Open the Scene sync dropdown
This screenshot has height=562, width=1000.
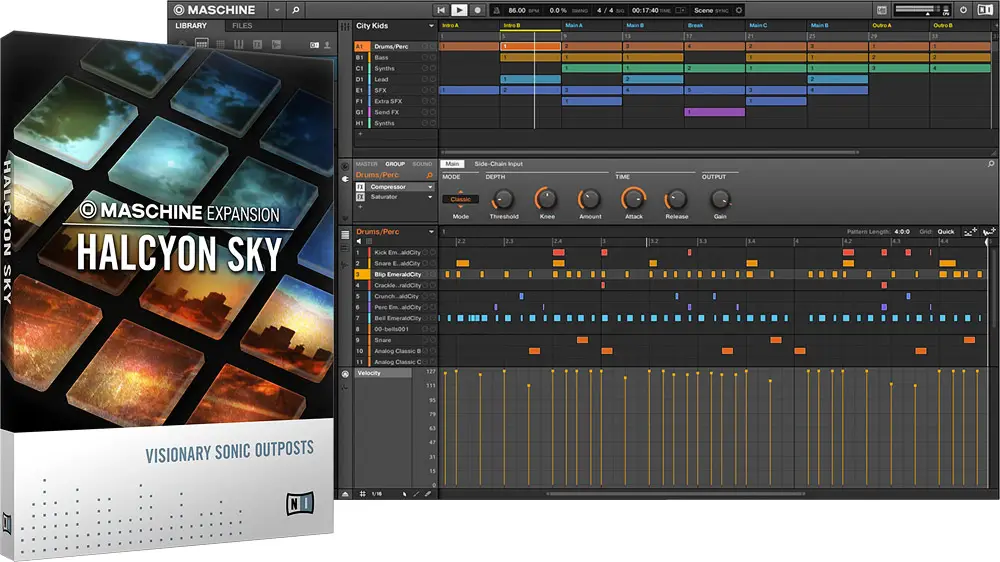(x=711, y=10)
